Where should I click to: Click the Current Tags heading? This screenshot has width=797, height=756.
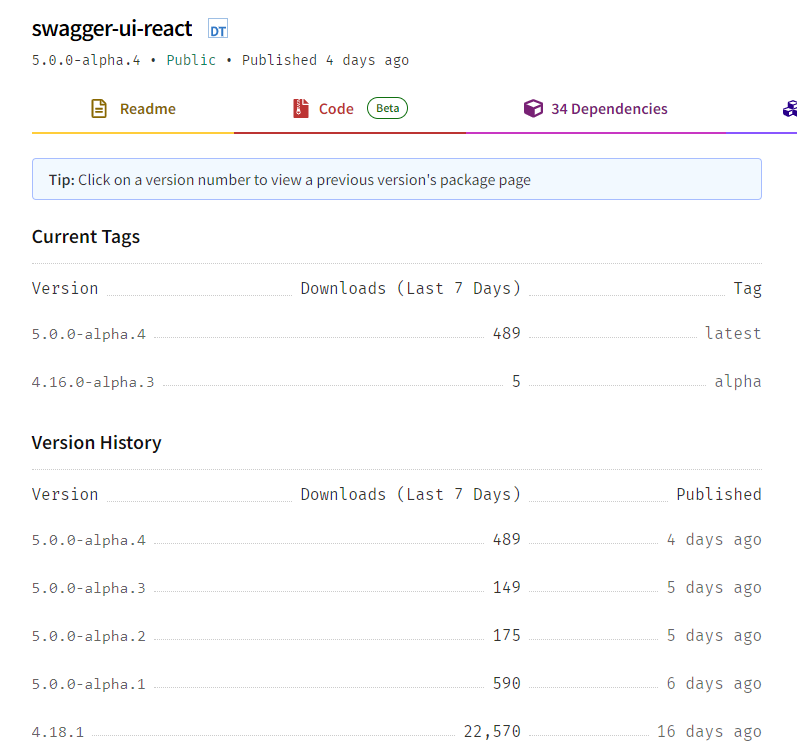86,237
